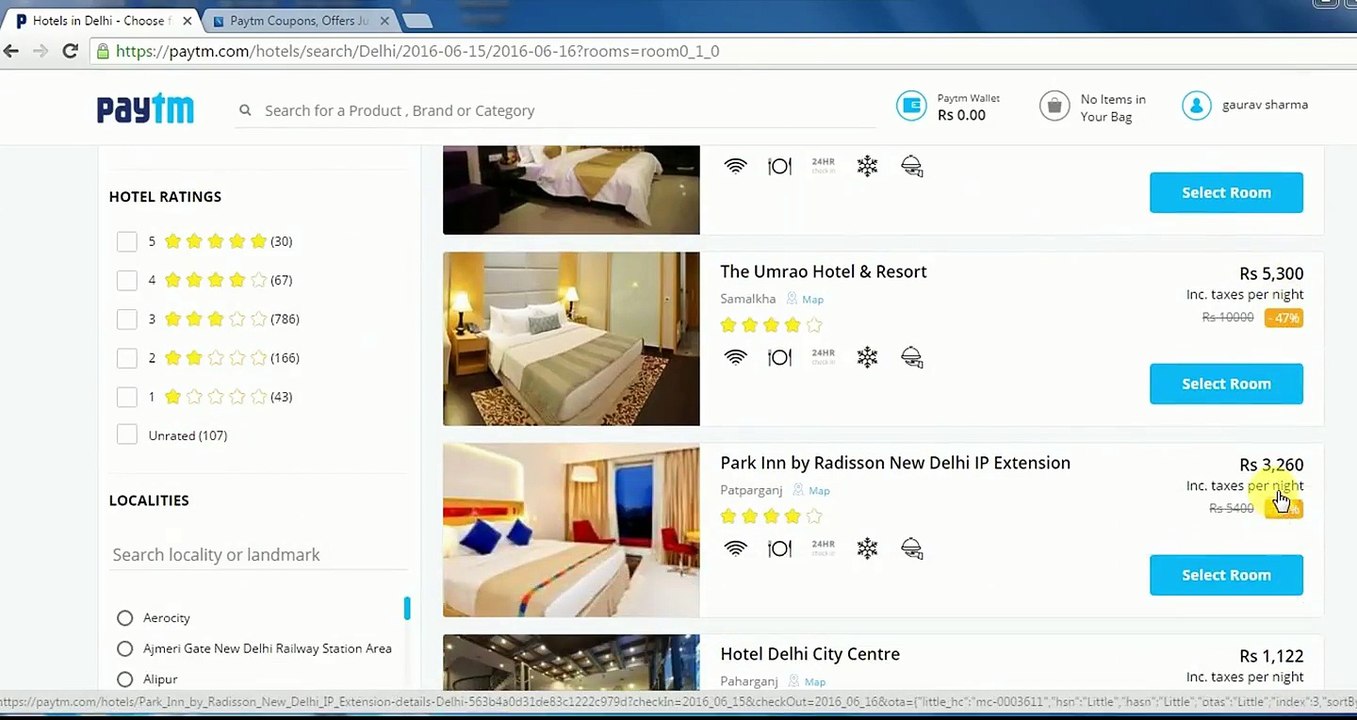Click the search magnifier icon in Paytm header
This screenshot has width=1357, height=720.
[245, 111]
